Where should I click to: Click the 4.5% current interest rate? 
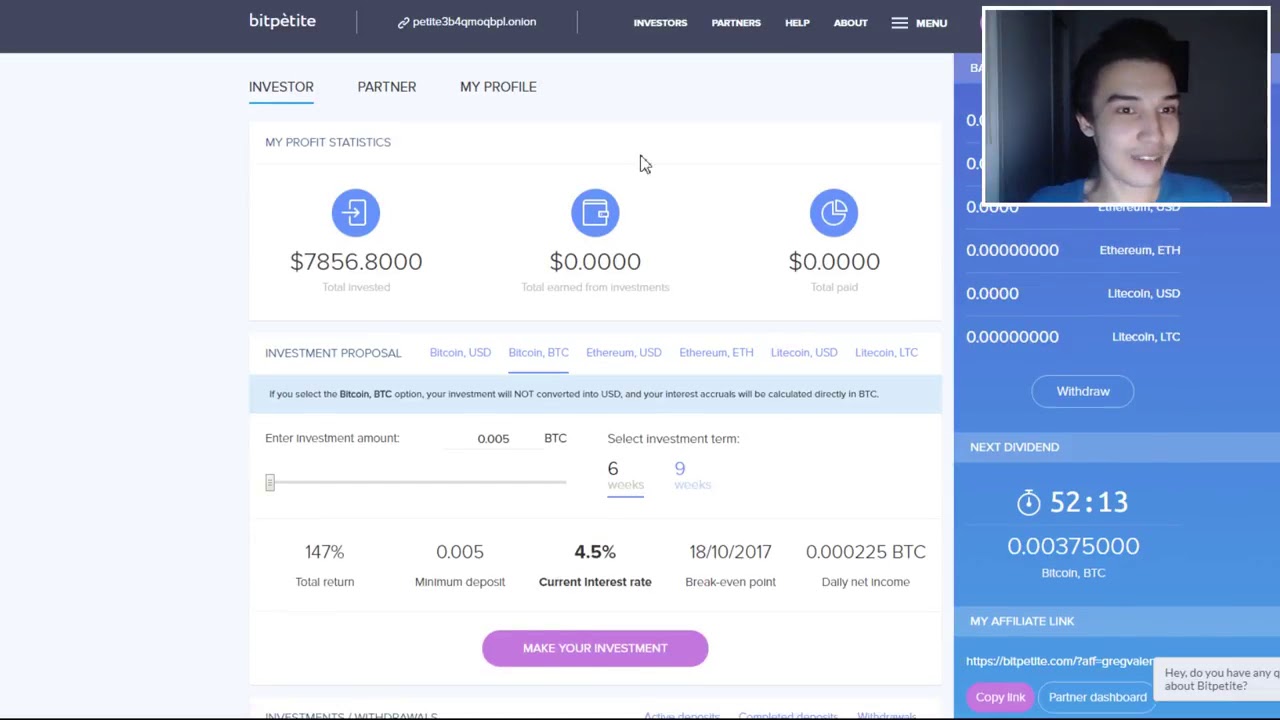coord(595,552)
